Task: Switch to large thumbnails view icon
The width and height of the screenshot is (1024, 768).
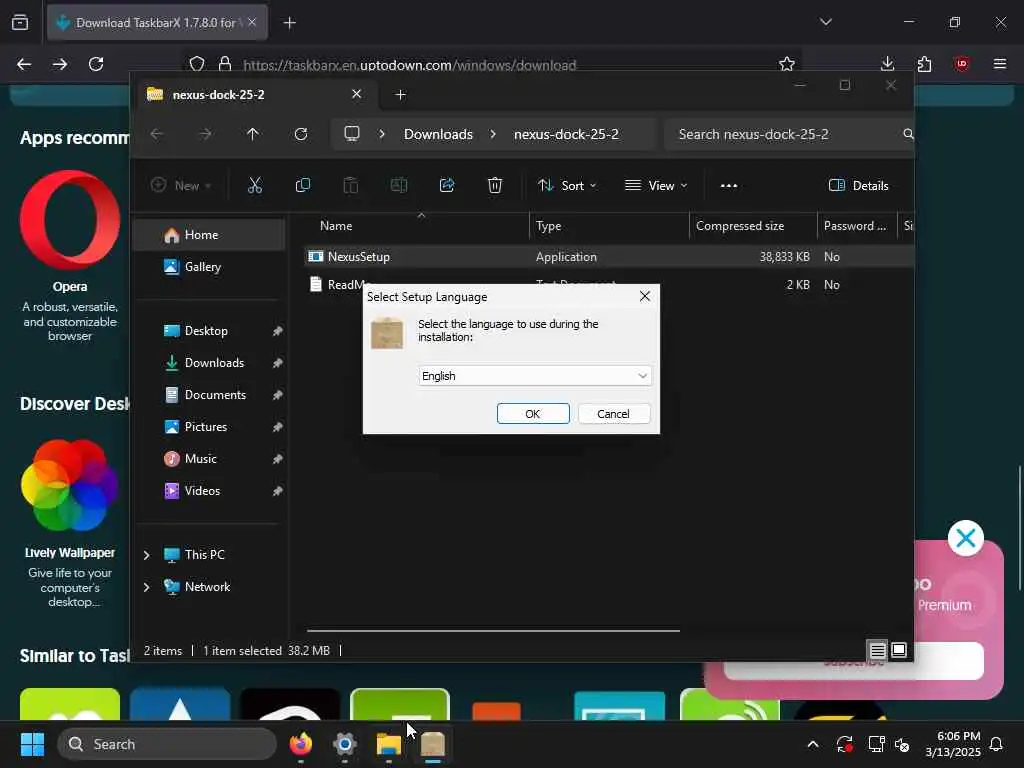Action: click(x=899, y=650)
